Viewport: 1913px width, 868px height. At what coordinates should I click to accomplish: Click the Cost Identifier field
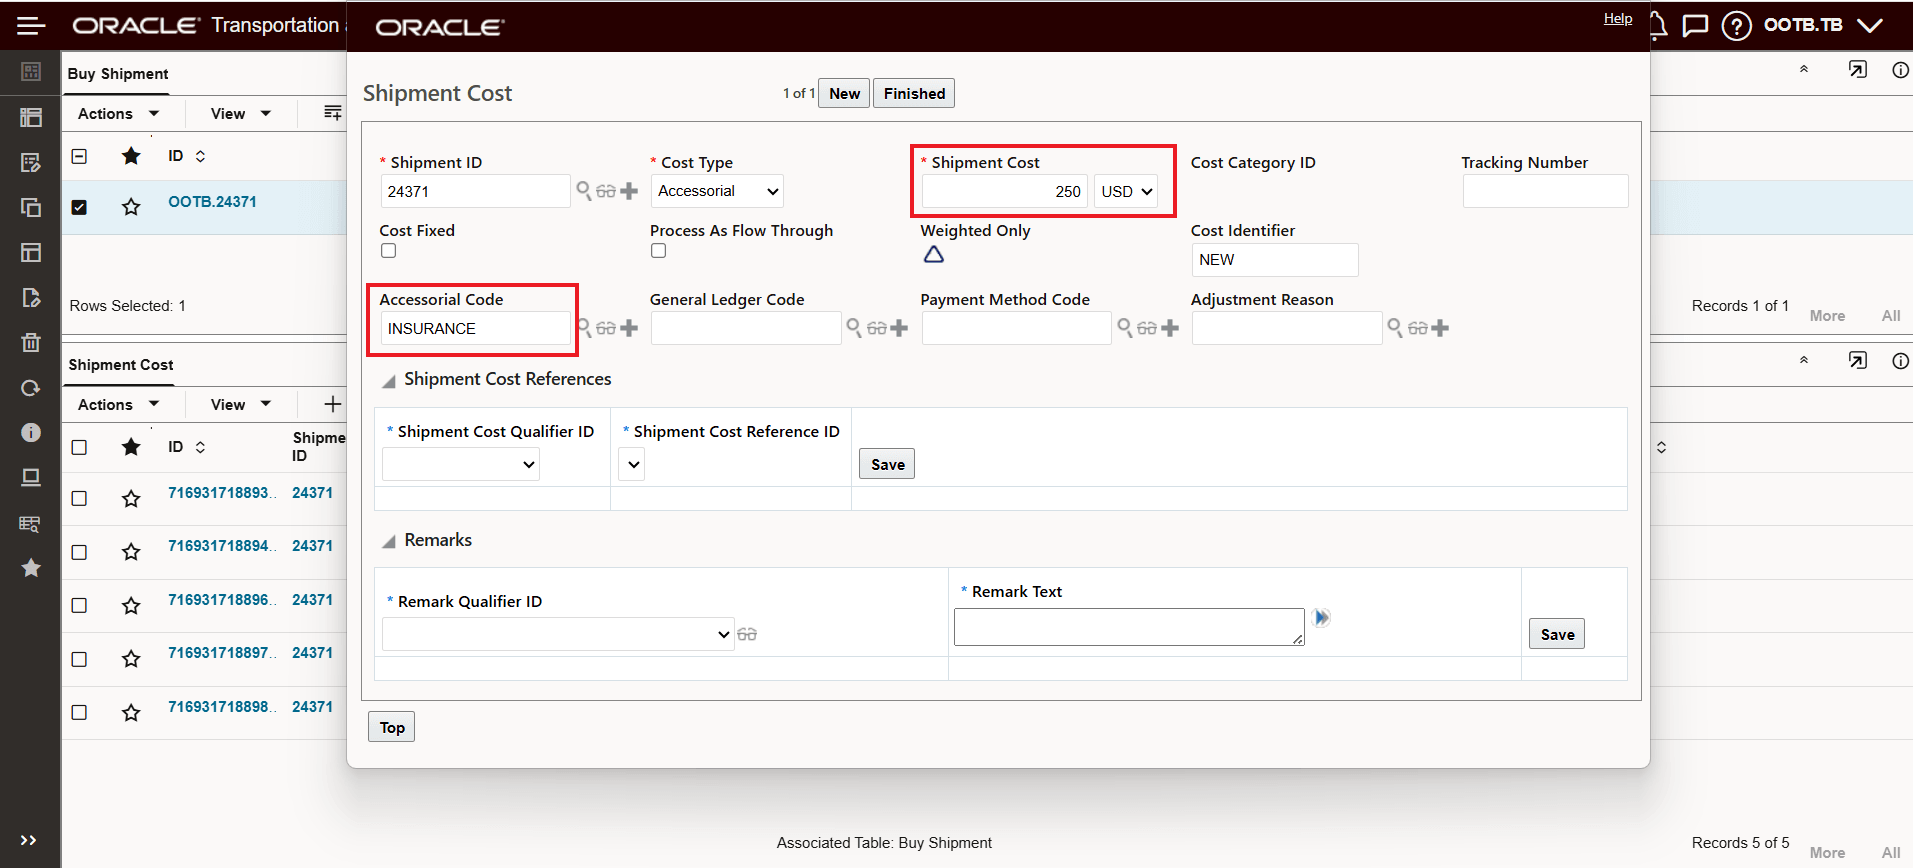[1274, 259]
